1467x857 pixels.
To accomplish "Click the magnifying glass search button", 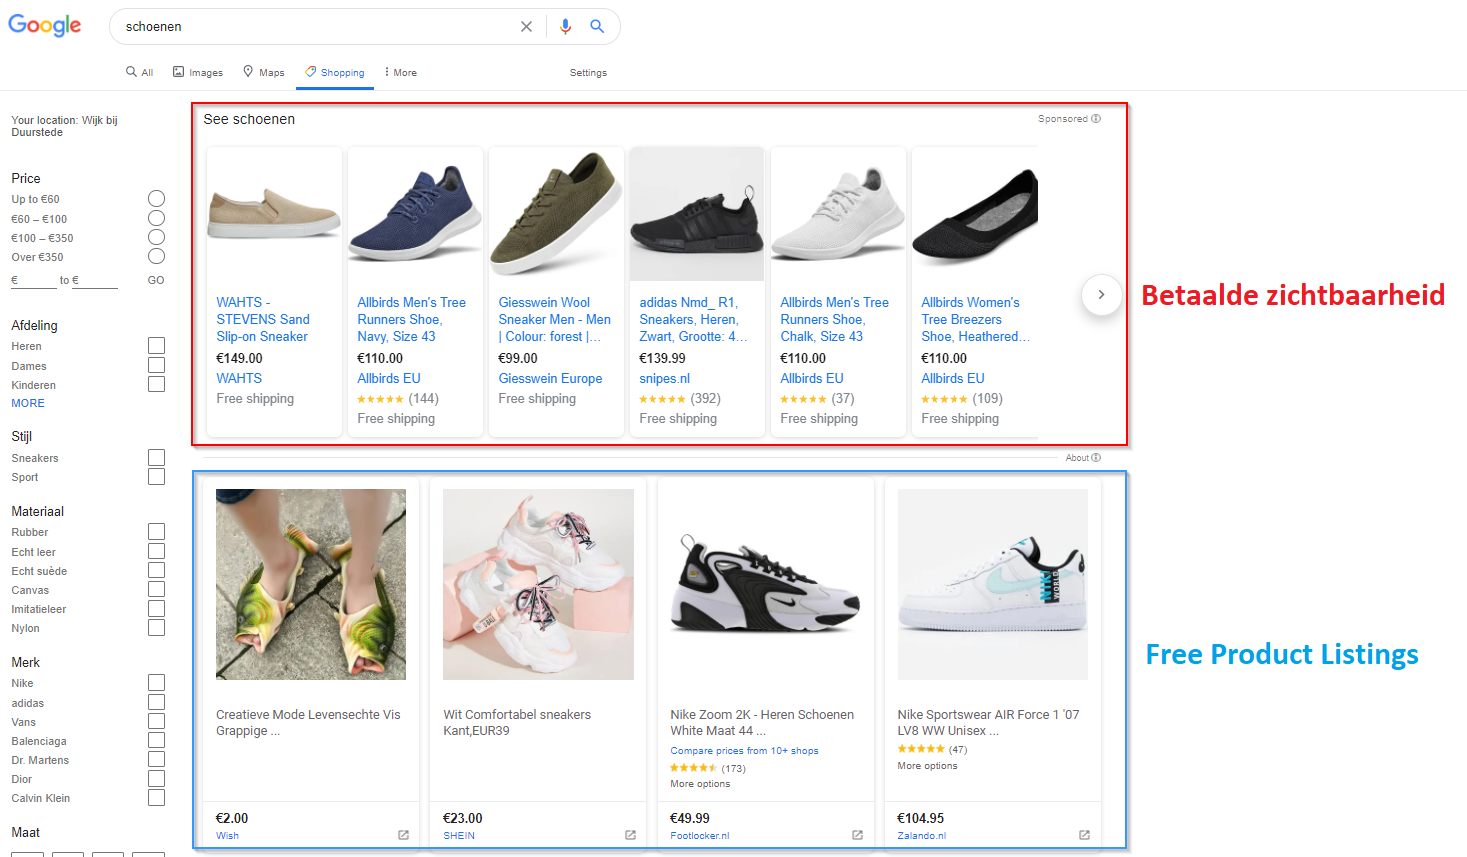I will click(597, 27).
